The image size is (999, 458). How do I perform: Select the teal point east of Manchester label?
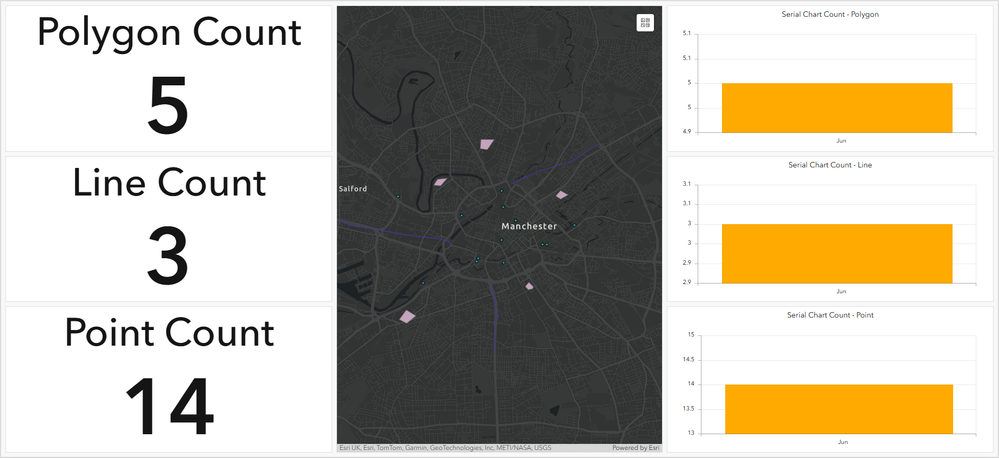click(x=574, y=225)
